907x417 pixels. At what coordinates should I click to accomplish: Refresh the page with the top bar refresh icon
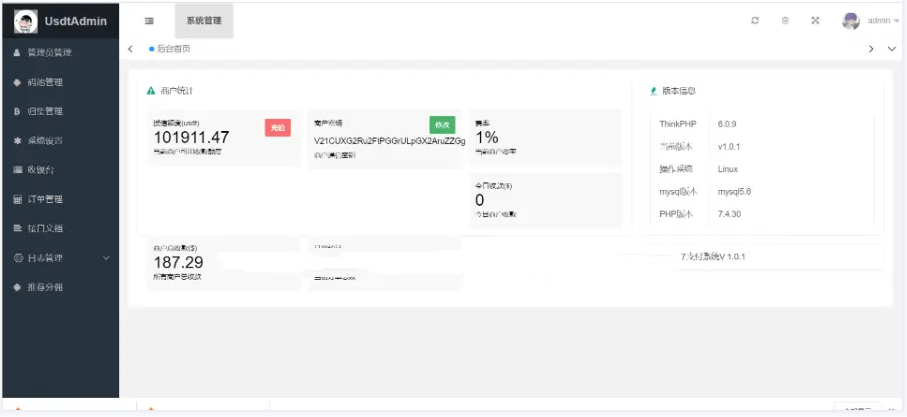tap(755, 20)
